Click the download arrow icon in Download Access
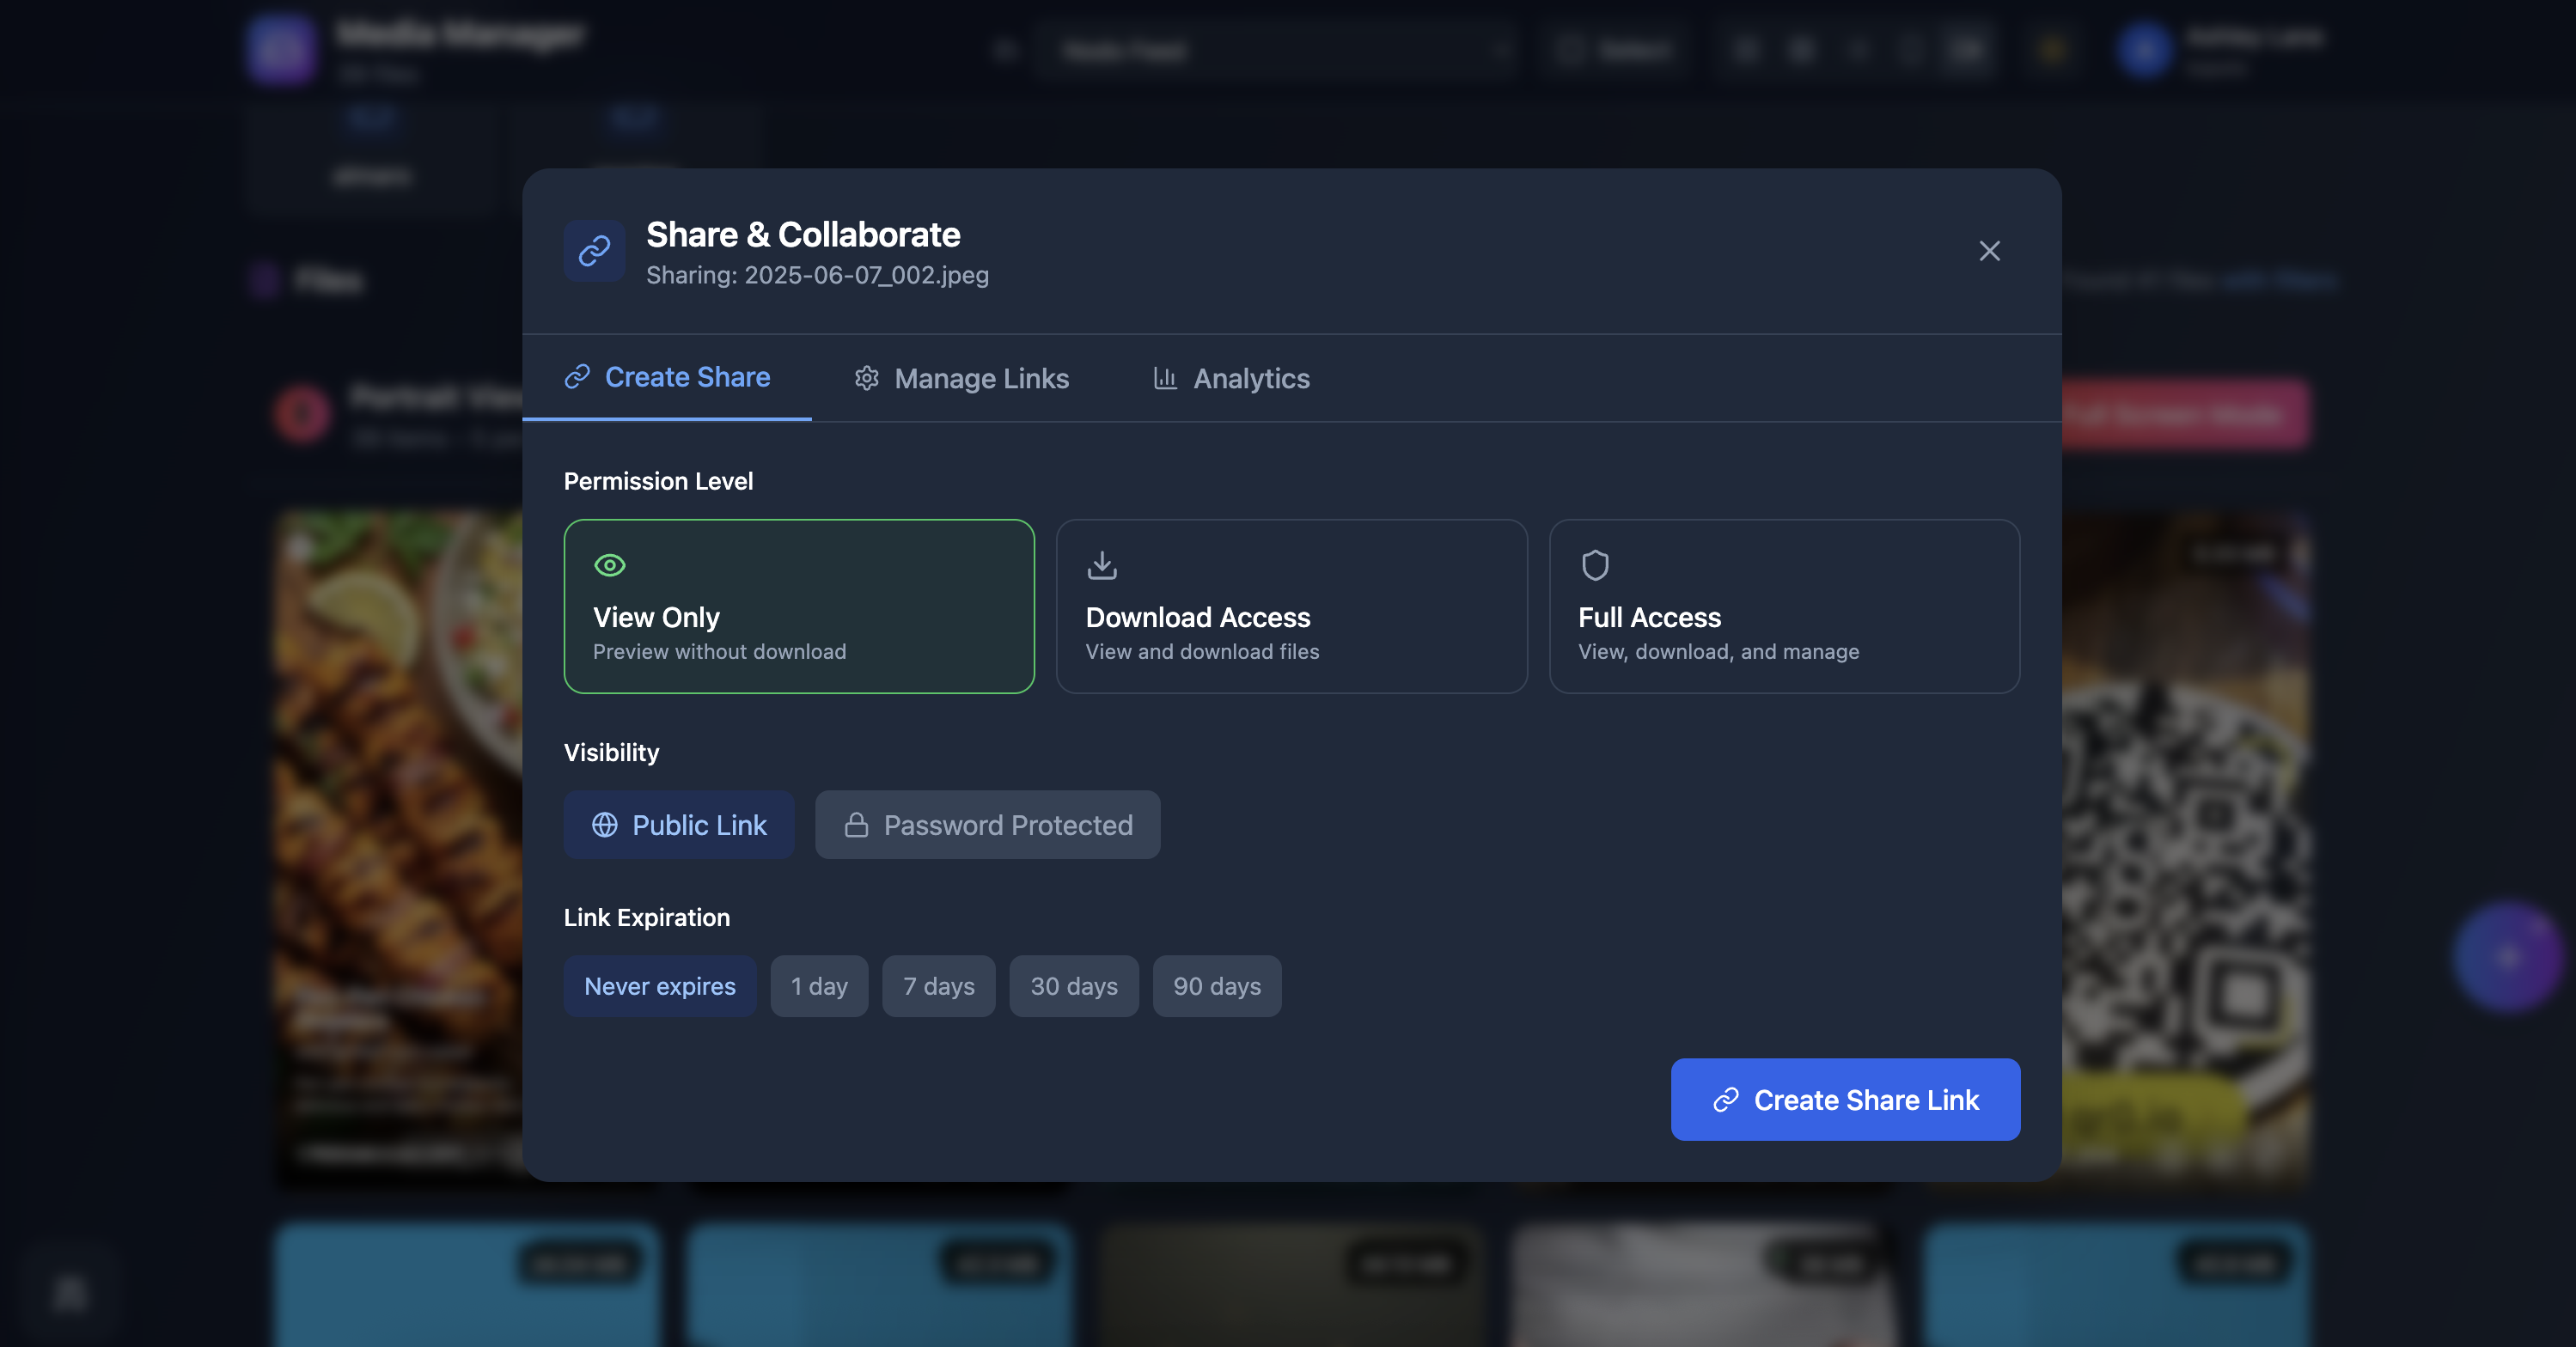The height and width of the screenshot is (1347, 2576). click(x=1101, y=565)
